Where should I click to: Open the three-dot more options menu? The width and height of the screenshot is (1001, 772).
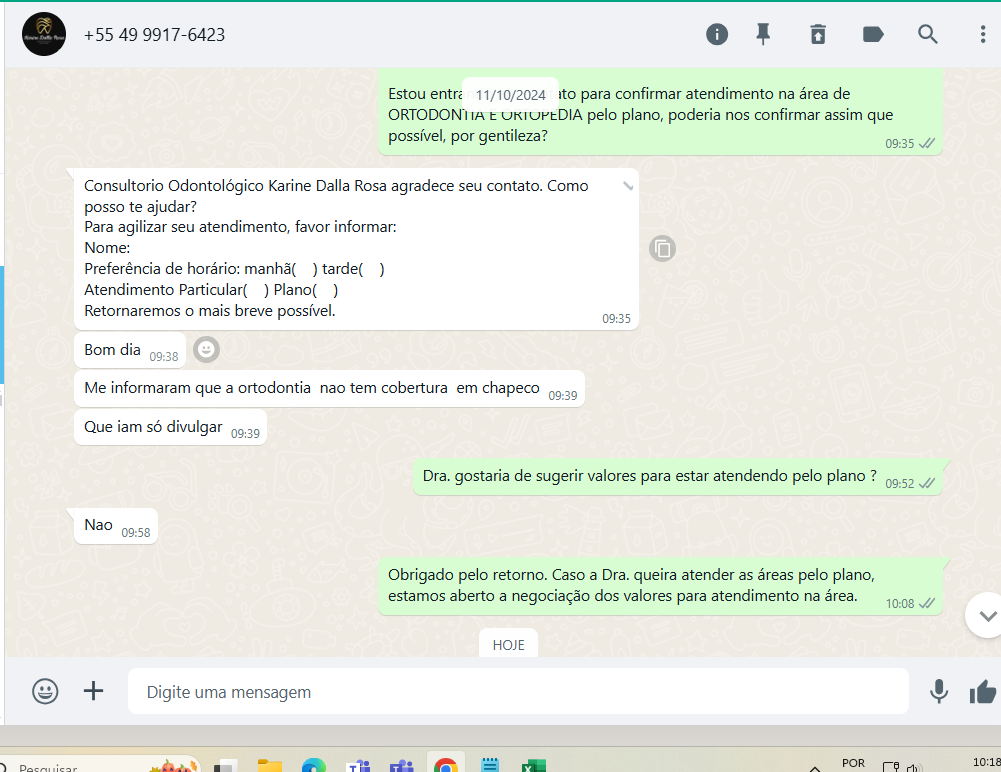click(x=983, y=35)
